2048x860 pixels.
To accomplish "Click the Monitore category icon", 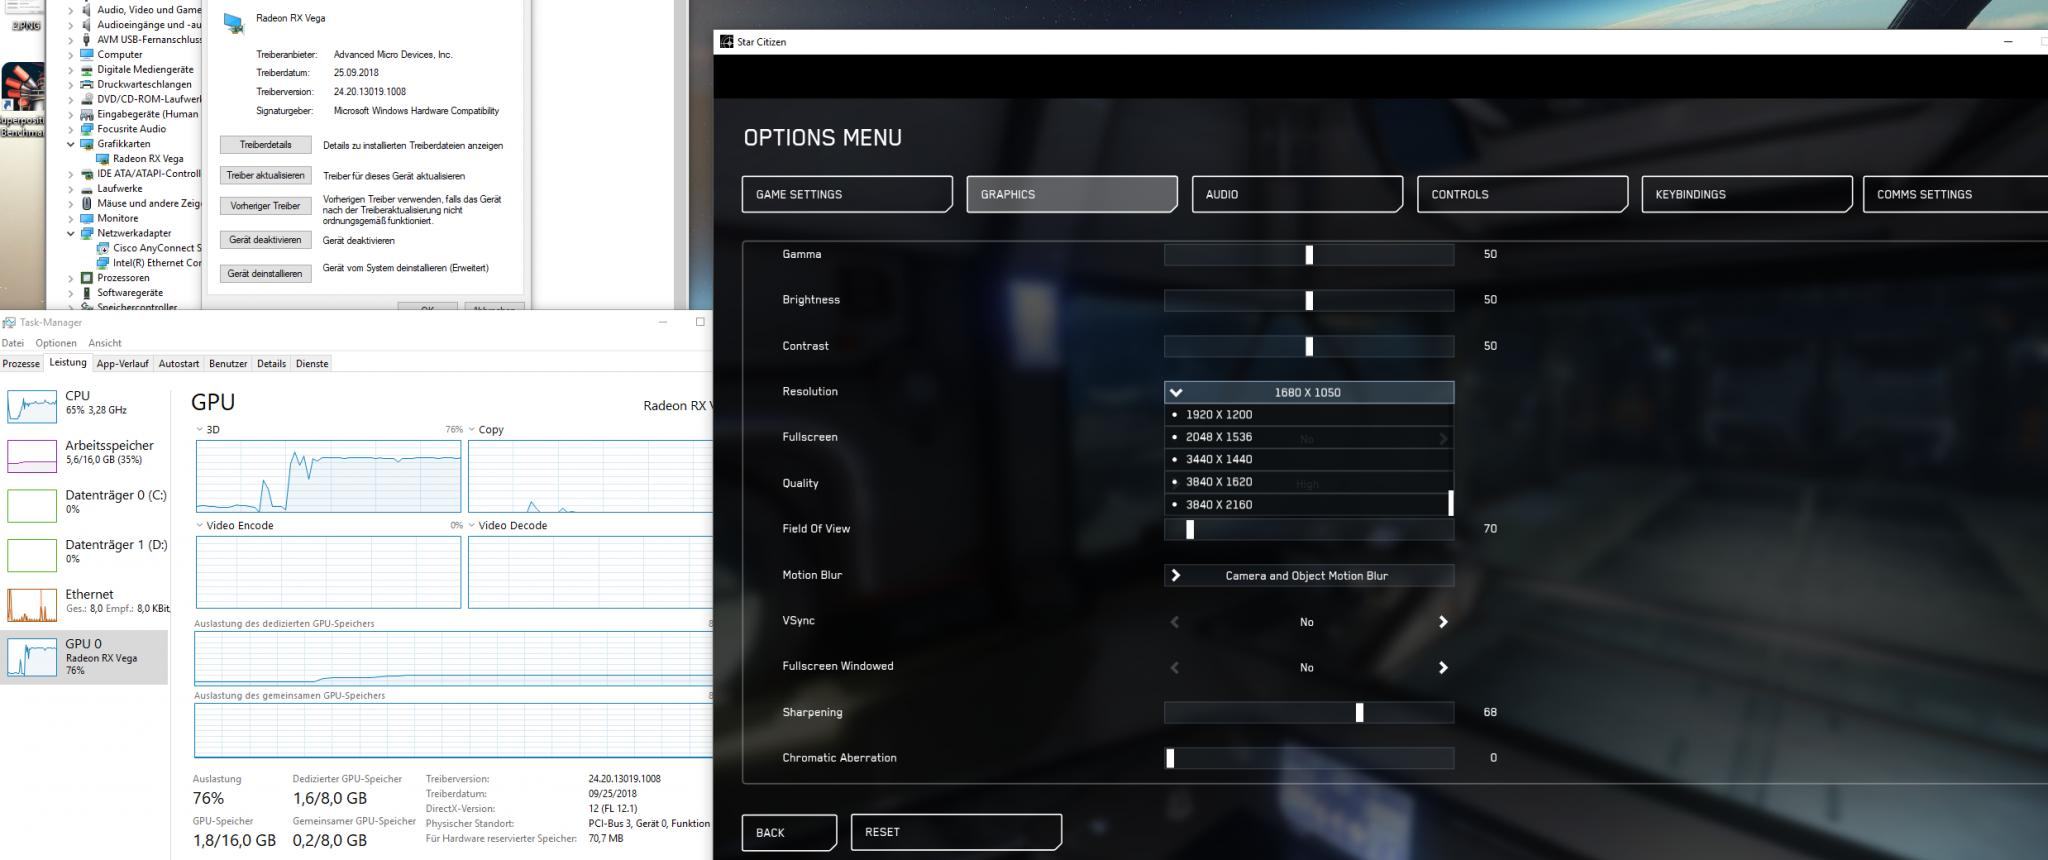I will (86, 218).
